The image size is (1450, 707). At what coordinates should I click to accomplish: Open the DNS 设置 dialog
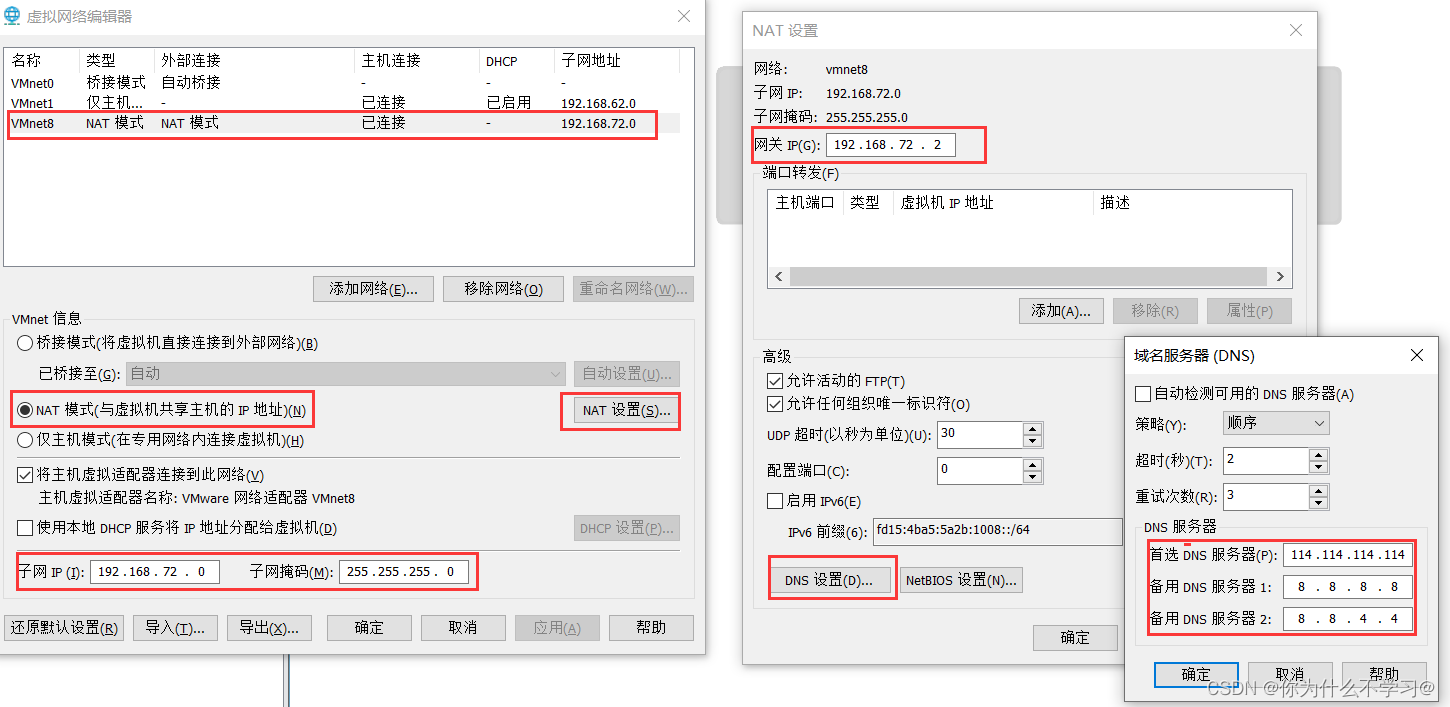[832, 577]
